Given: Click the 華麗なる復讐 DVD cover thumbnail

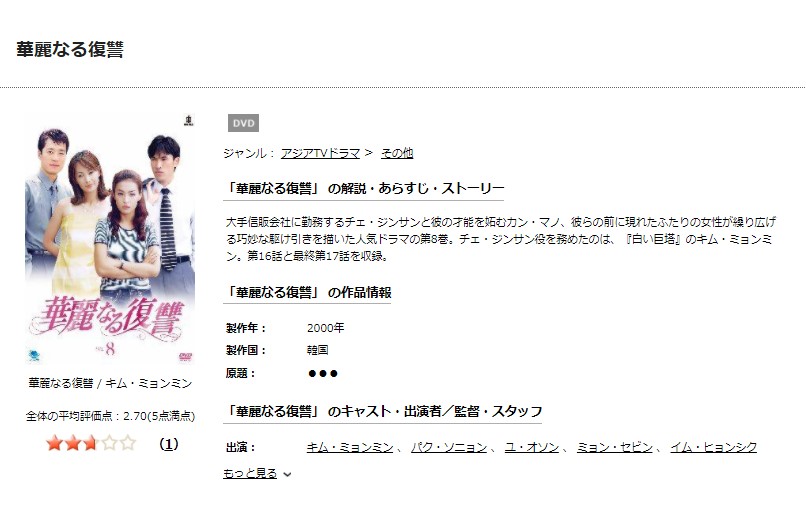Looking at the screenshot, I should pyautogui.click(x=109, y=239).
